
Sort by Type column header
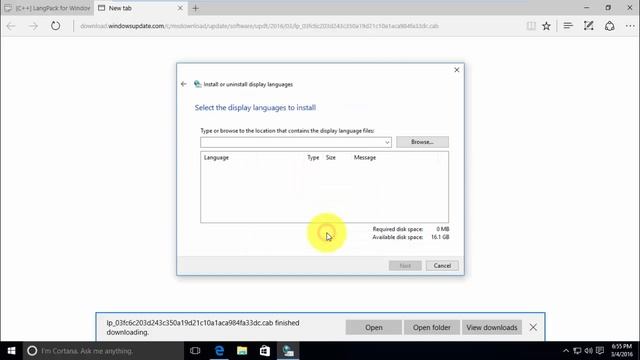click(313, 158)
